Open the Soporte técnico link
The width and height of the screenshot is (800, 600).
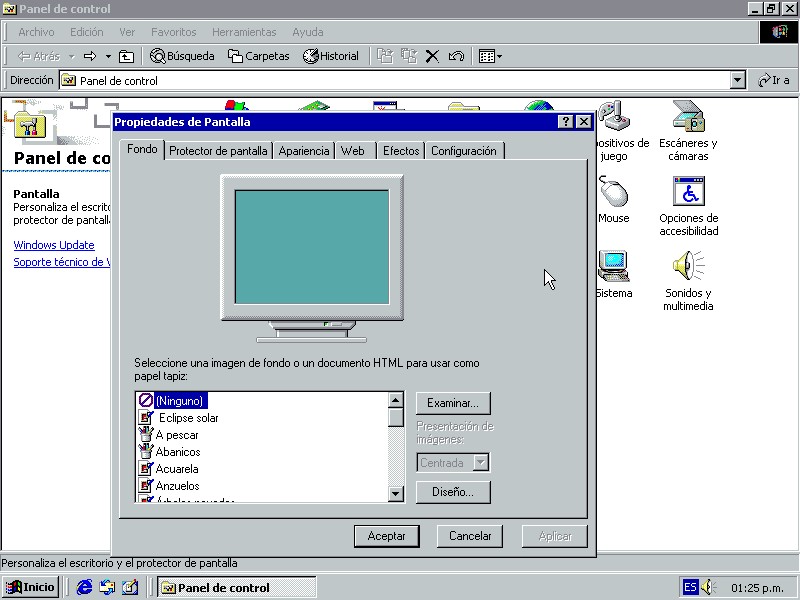click(x=62, y=262)
